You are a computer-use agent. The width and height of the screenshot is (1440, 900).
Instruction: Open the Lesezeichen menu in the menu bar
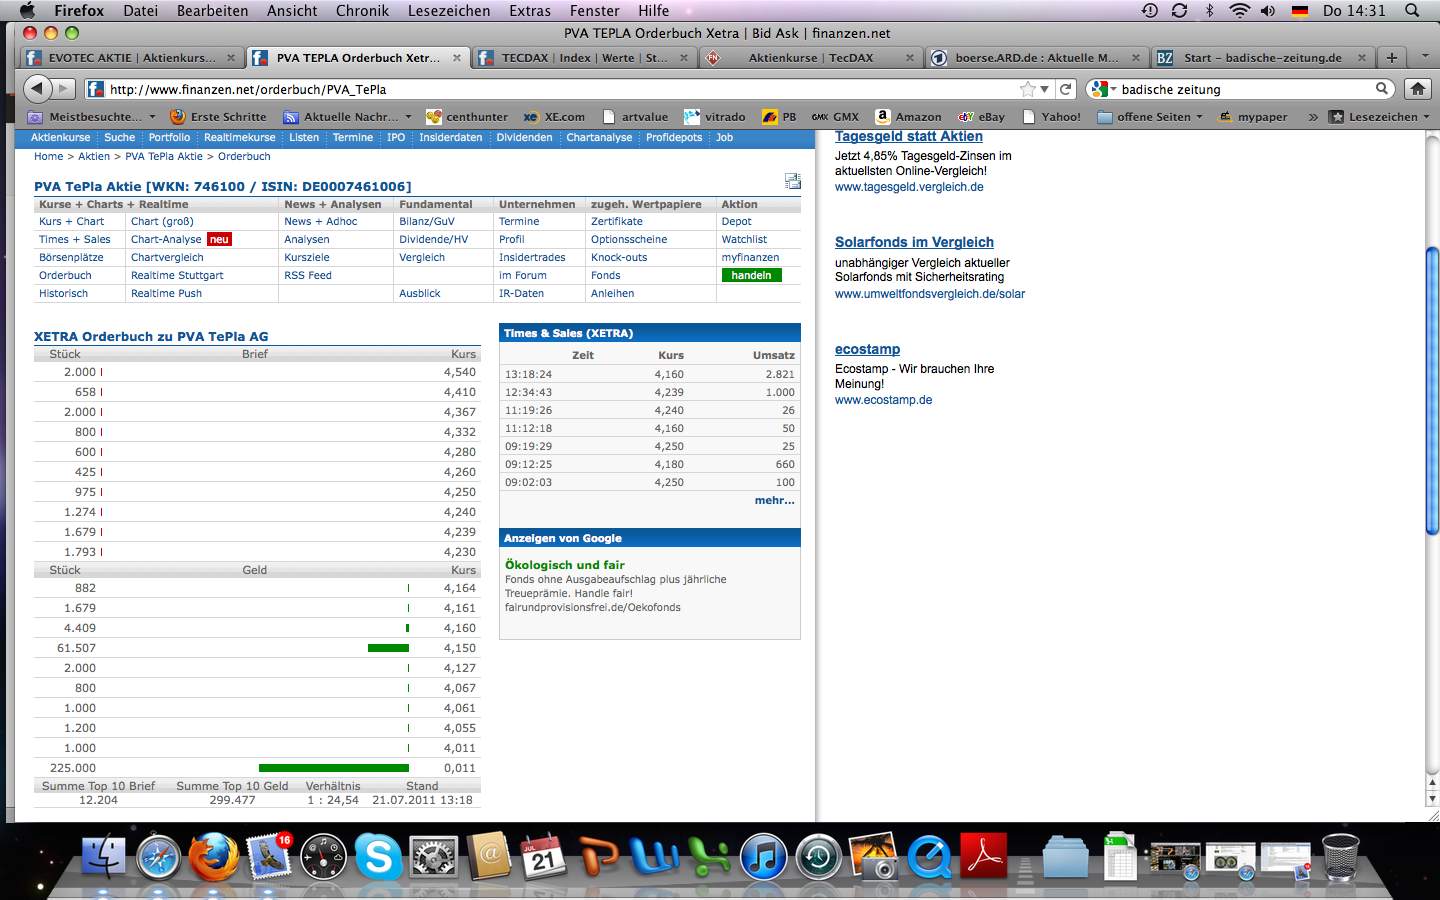click(448, 11)
